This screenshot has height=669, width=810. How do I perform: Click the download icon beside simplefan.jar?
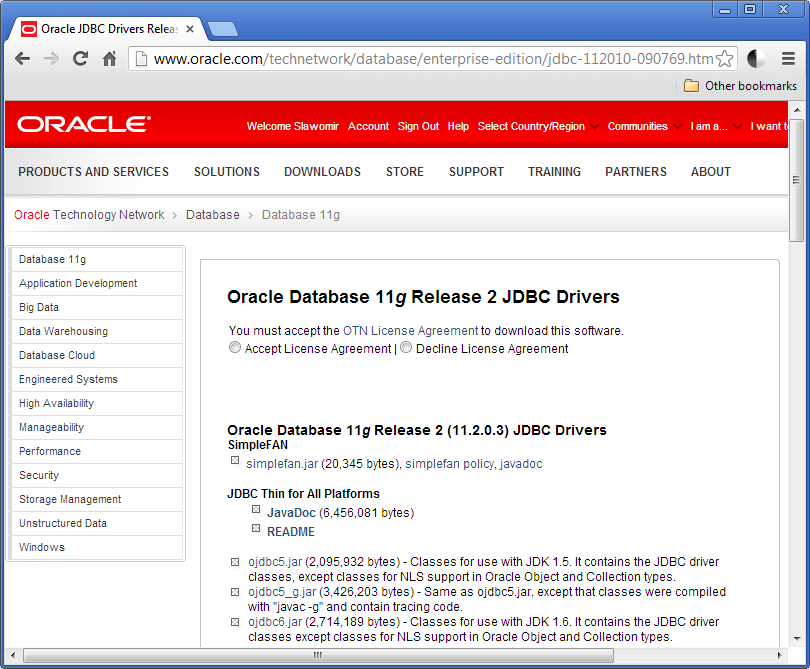235,460
